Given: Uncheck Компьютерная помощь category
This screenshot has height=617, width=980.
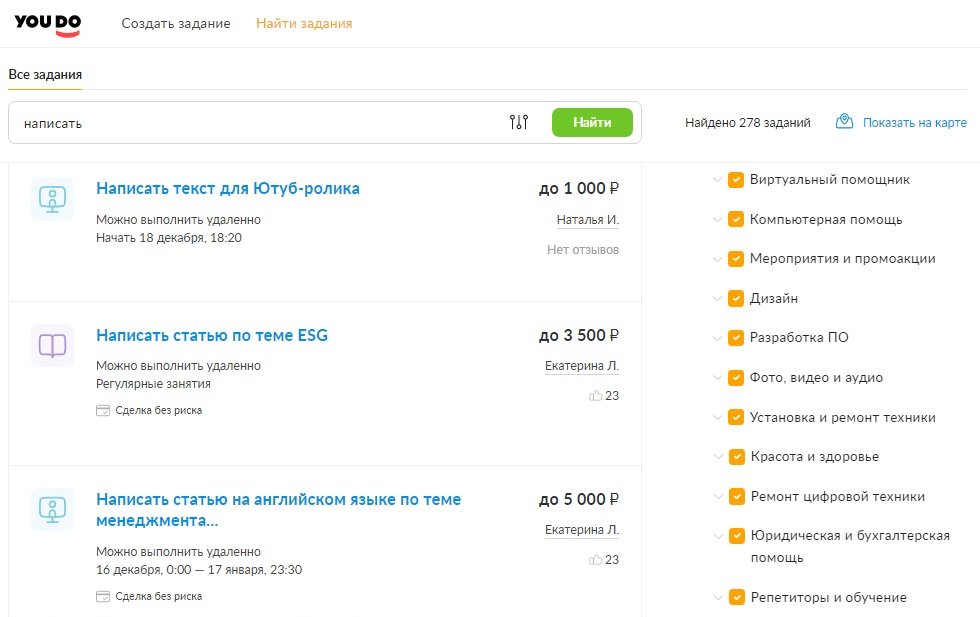Looking at the screenshot, I should coord(736,219).
